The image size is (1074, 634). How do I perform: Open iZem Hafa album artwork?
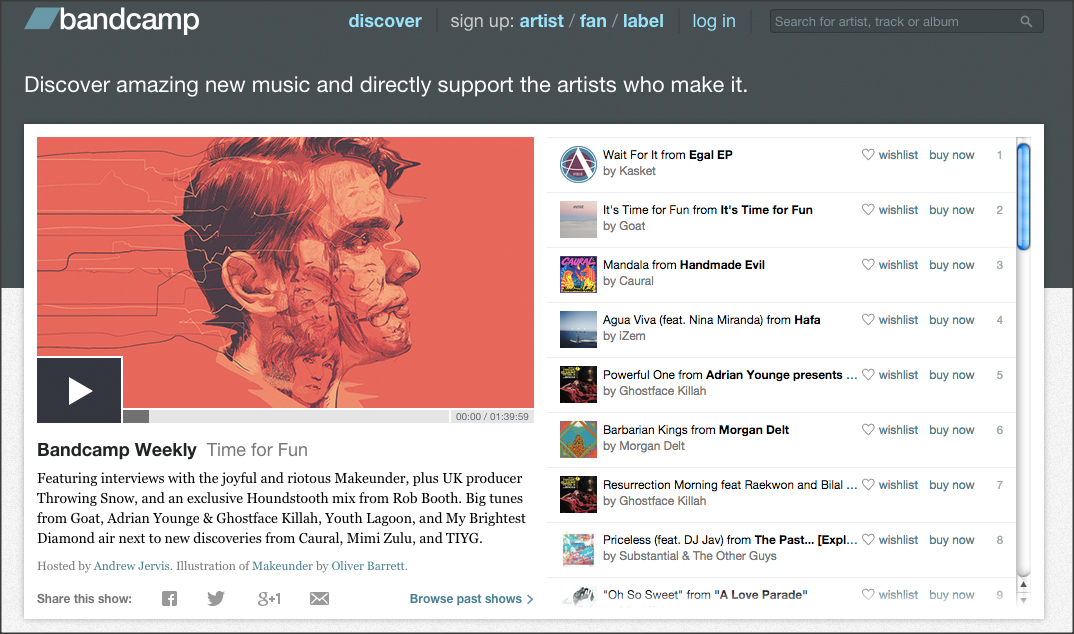tap(578, 329)
